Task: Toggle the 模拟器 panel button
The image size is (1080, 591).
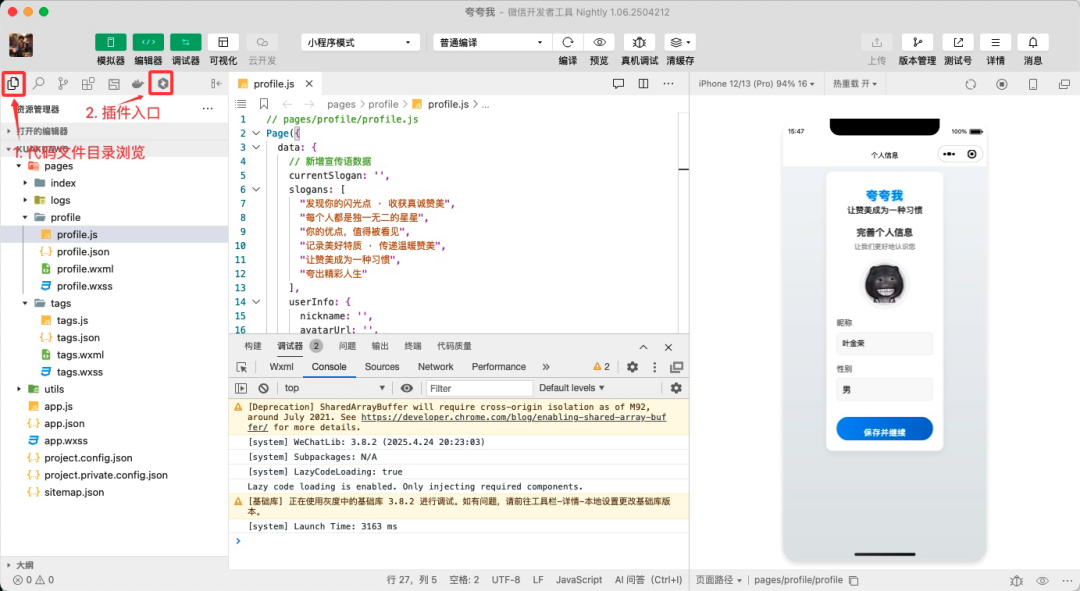Action: pyautogui.click(x=110, y=43)
